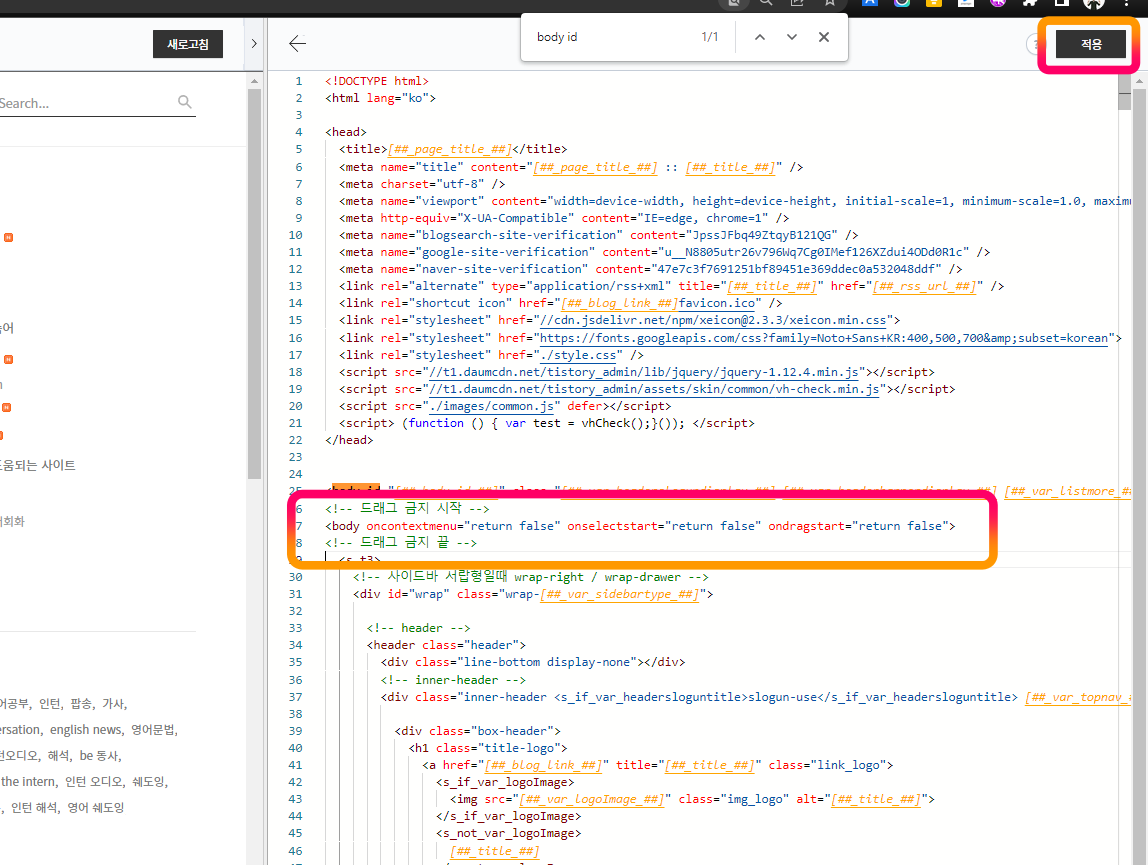Click the 'title-logo' h1 on line 40
The width and height of the screenshot is (1148, 865).
488,748
